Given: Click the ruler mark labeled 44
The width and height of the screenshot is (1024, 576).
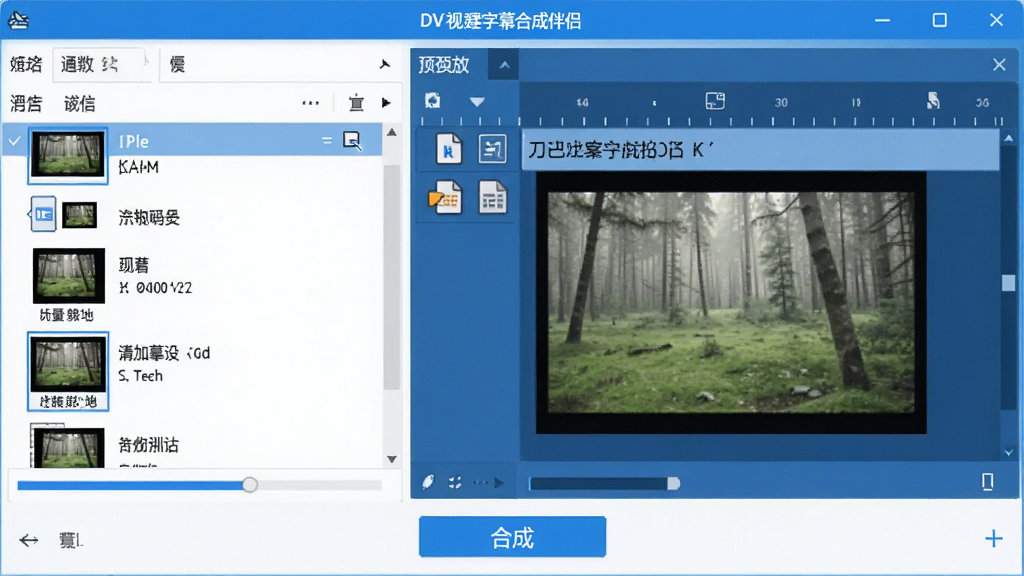Looking at the screenshot, I should coord(582,103).
